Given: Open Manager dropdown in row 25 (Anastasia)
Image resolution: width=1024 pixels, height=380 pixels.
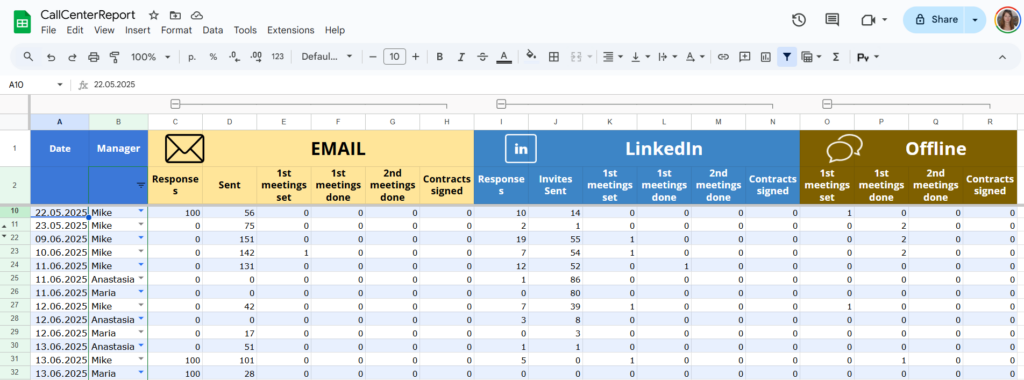Looking at the screenshot, I should [x=140, y=279].
